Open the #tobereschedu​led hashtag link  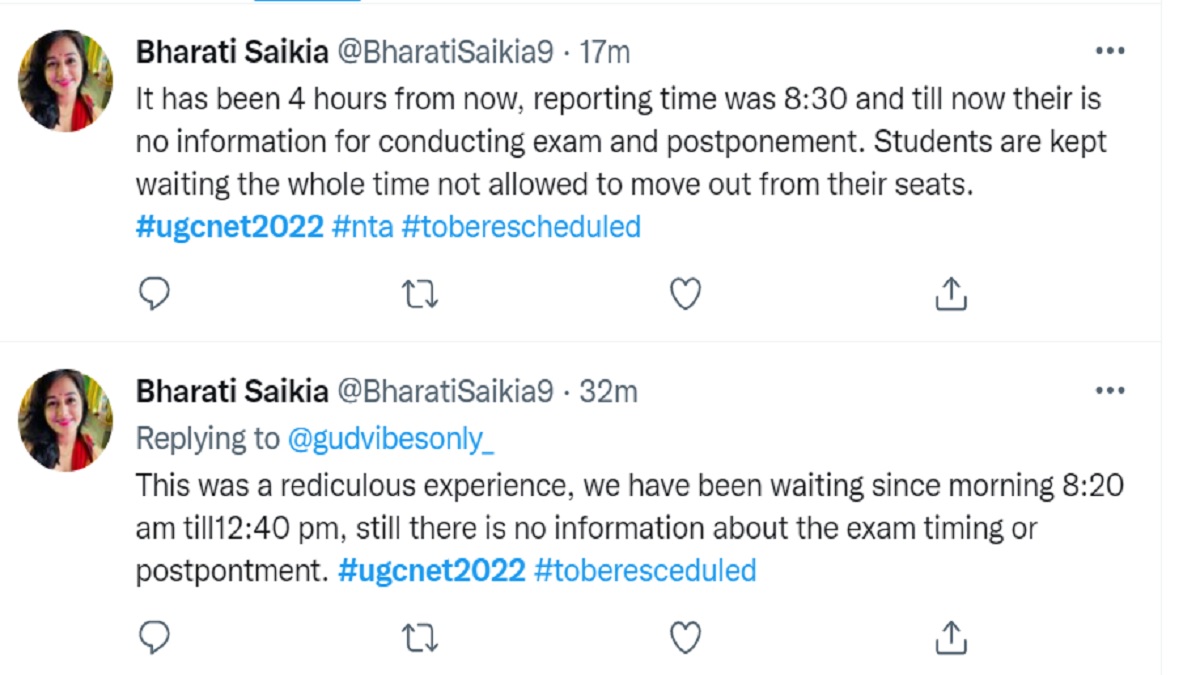click(520, 227)
